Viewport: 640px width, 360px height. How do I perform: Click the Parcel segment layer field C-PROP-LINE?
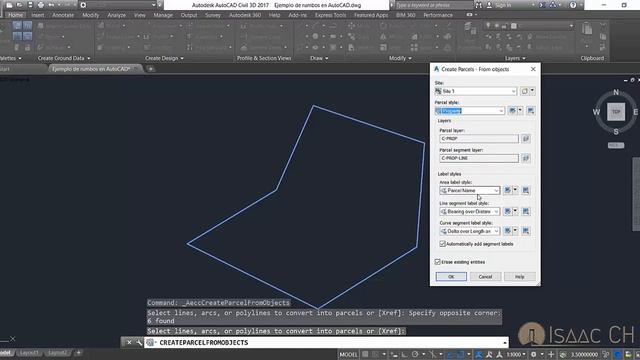point(479,158)
